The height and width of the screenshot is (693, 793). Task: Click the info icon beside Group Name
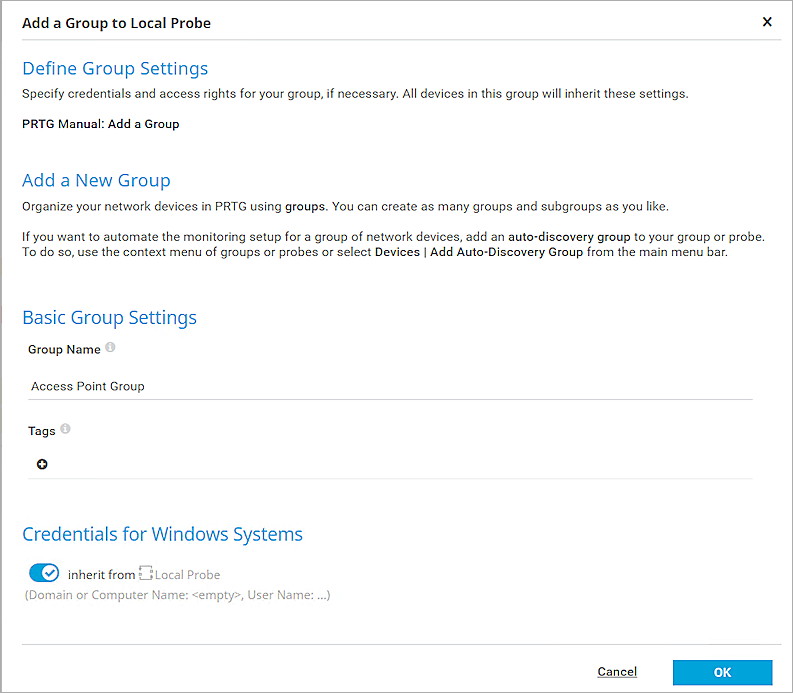pos(110,348)
